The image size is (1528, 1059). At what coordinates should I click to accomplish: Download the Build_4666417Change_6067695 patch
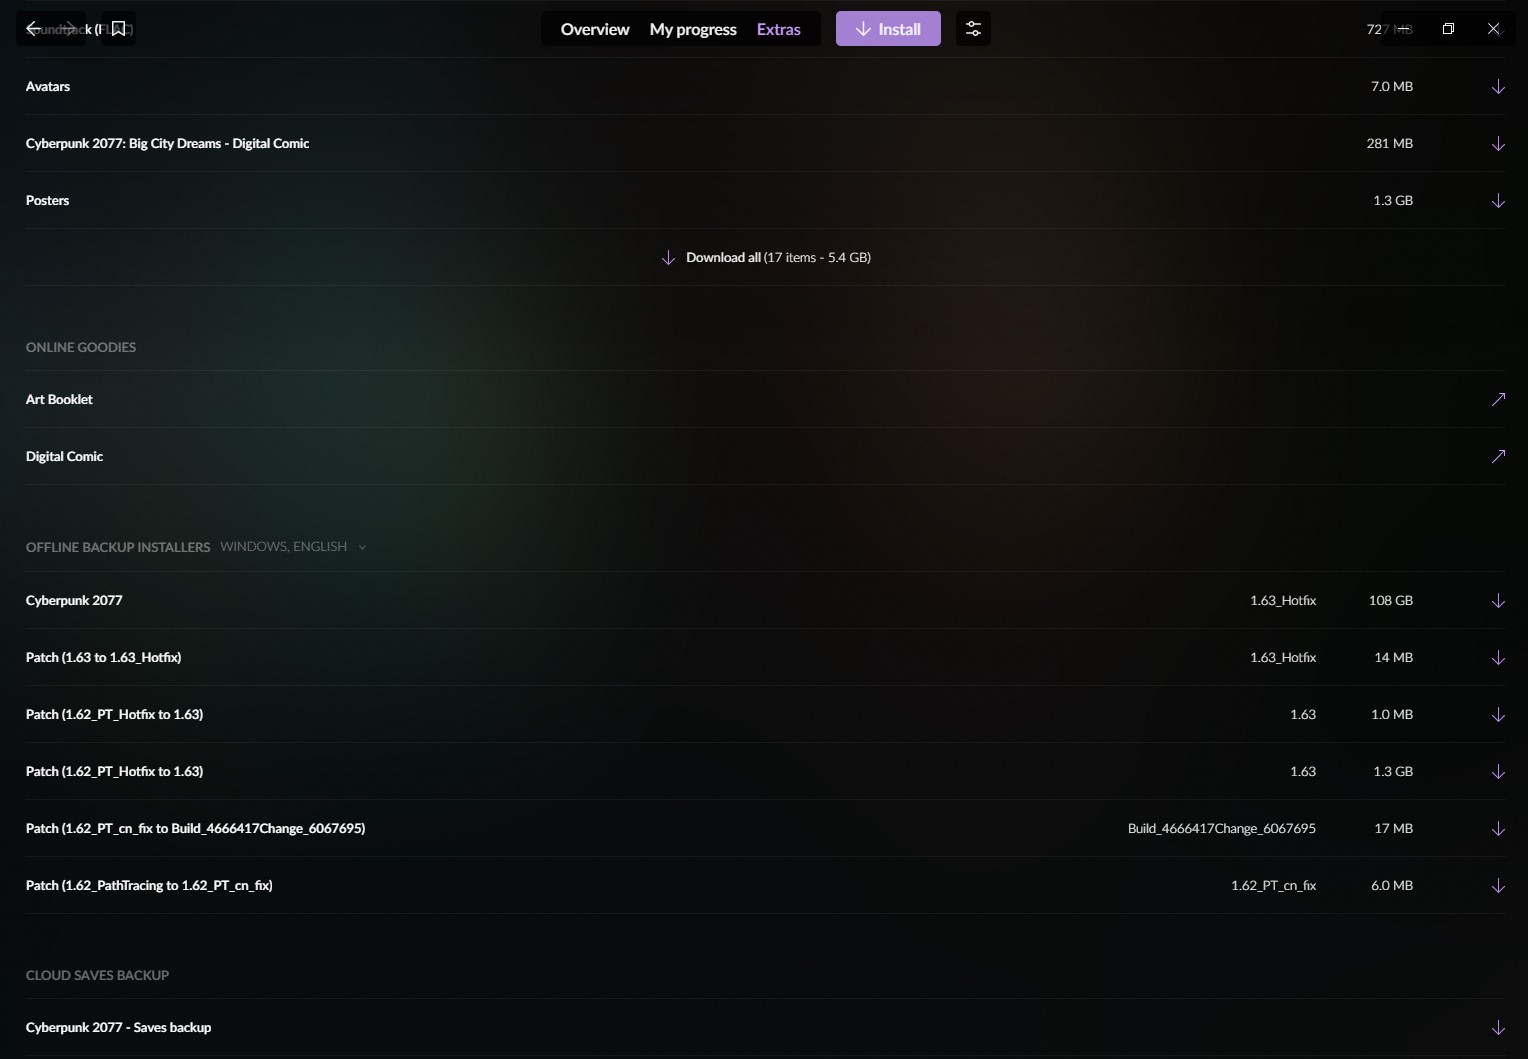[1498, 829]
